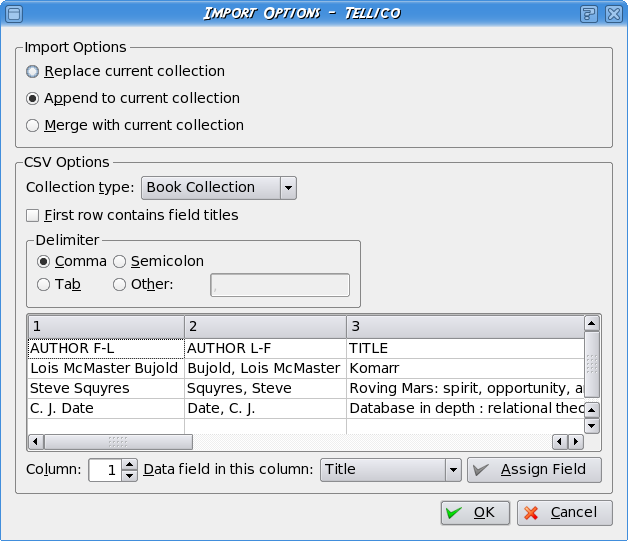The image size is (628, 541).
Task: Click the Assign Field button
Action: (534, 470)
